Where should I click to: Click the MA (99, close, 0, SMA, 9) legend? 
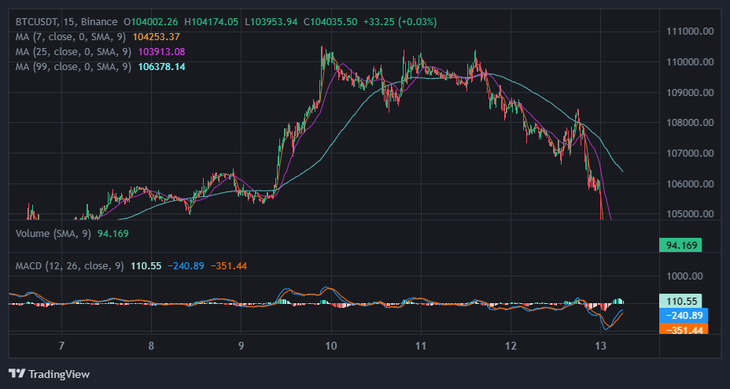pyautogui.click(x=74, y=67)
